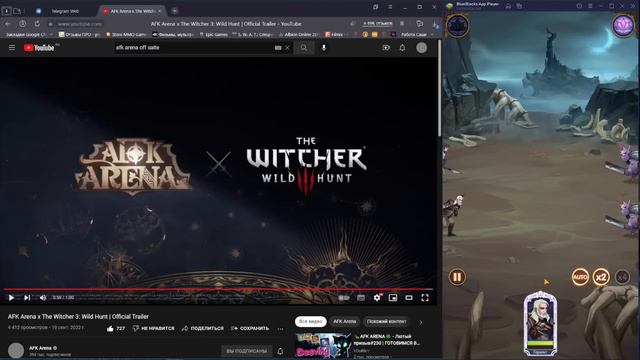Open the recommended video thumbnail
This screenshot has width=640, height=360.
pos(323,345)
